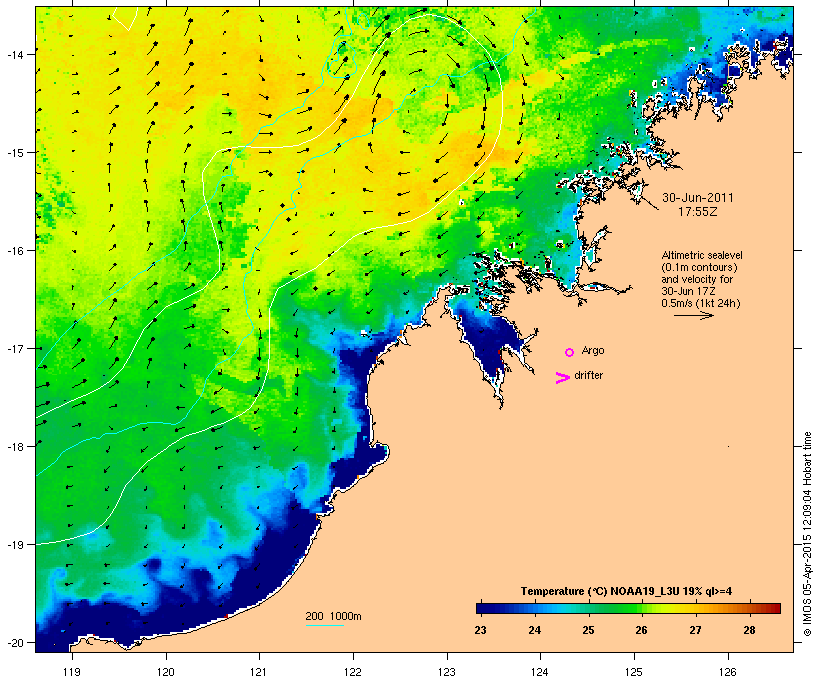820x680 pixels.
Task: Click the '30-Jun 17Z' text line
Action: (688, 291)
